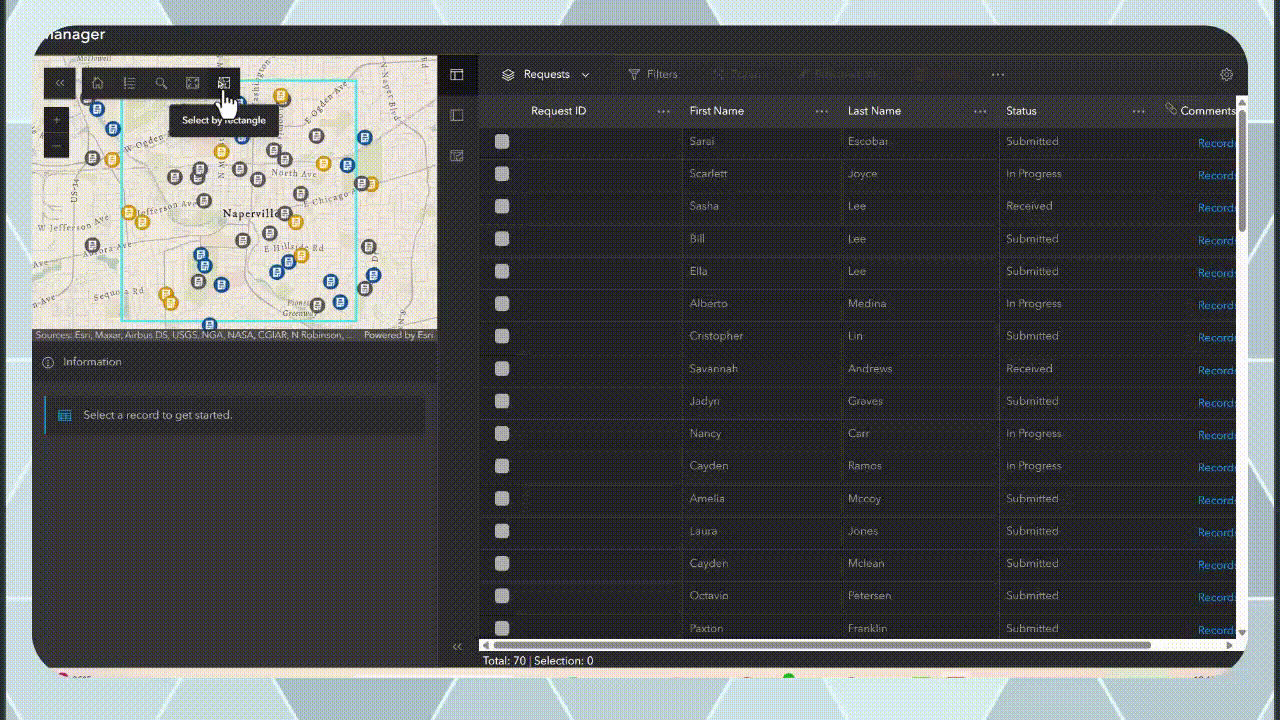Click the Comments column header
The image size is (1280, 720).
[1208, 111]
